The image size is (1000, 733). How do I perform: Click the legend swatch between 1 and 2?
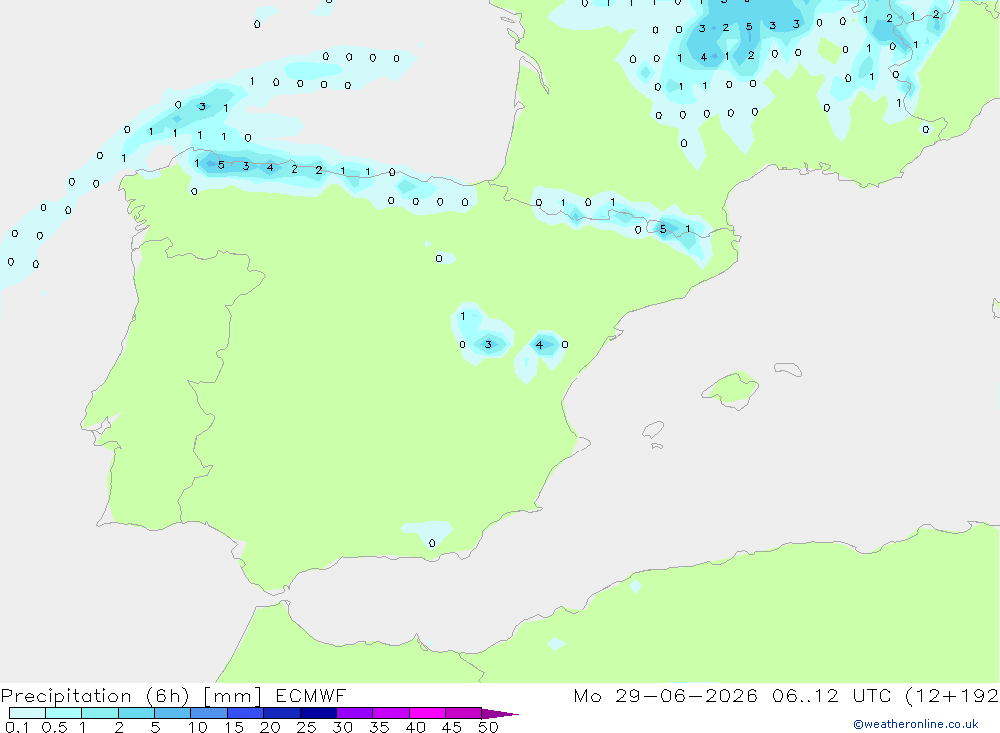(x=99, y=713)
